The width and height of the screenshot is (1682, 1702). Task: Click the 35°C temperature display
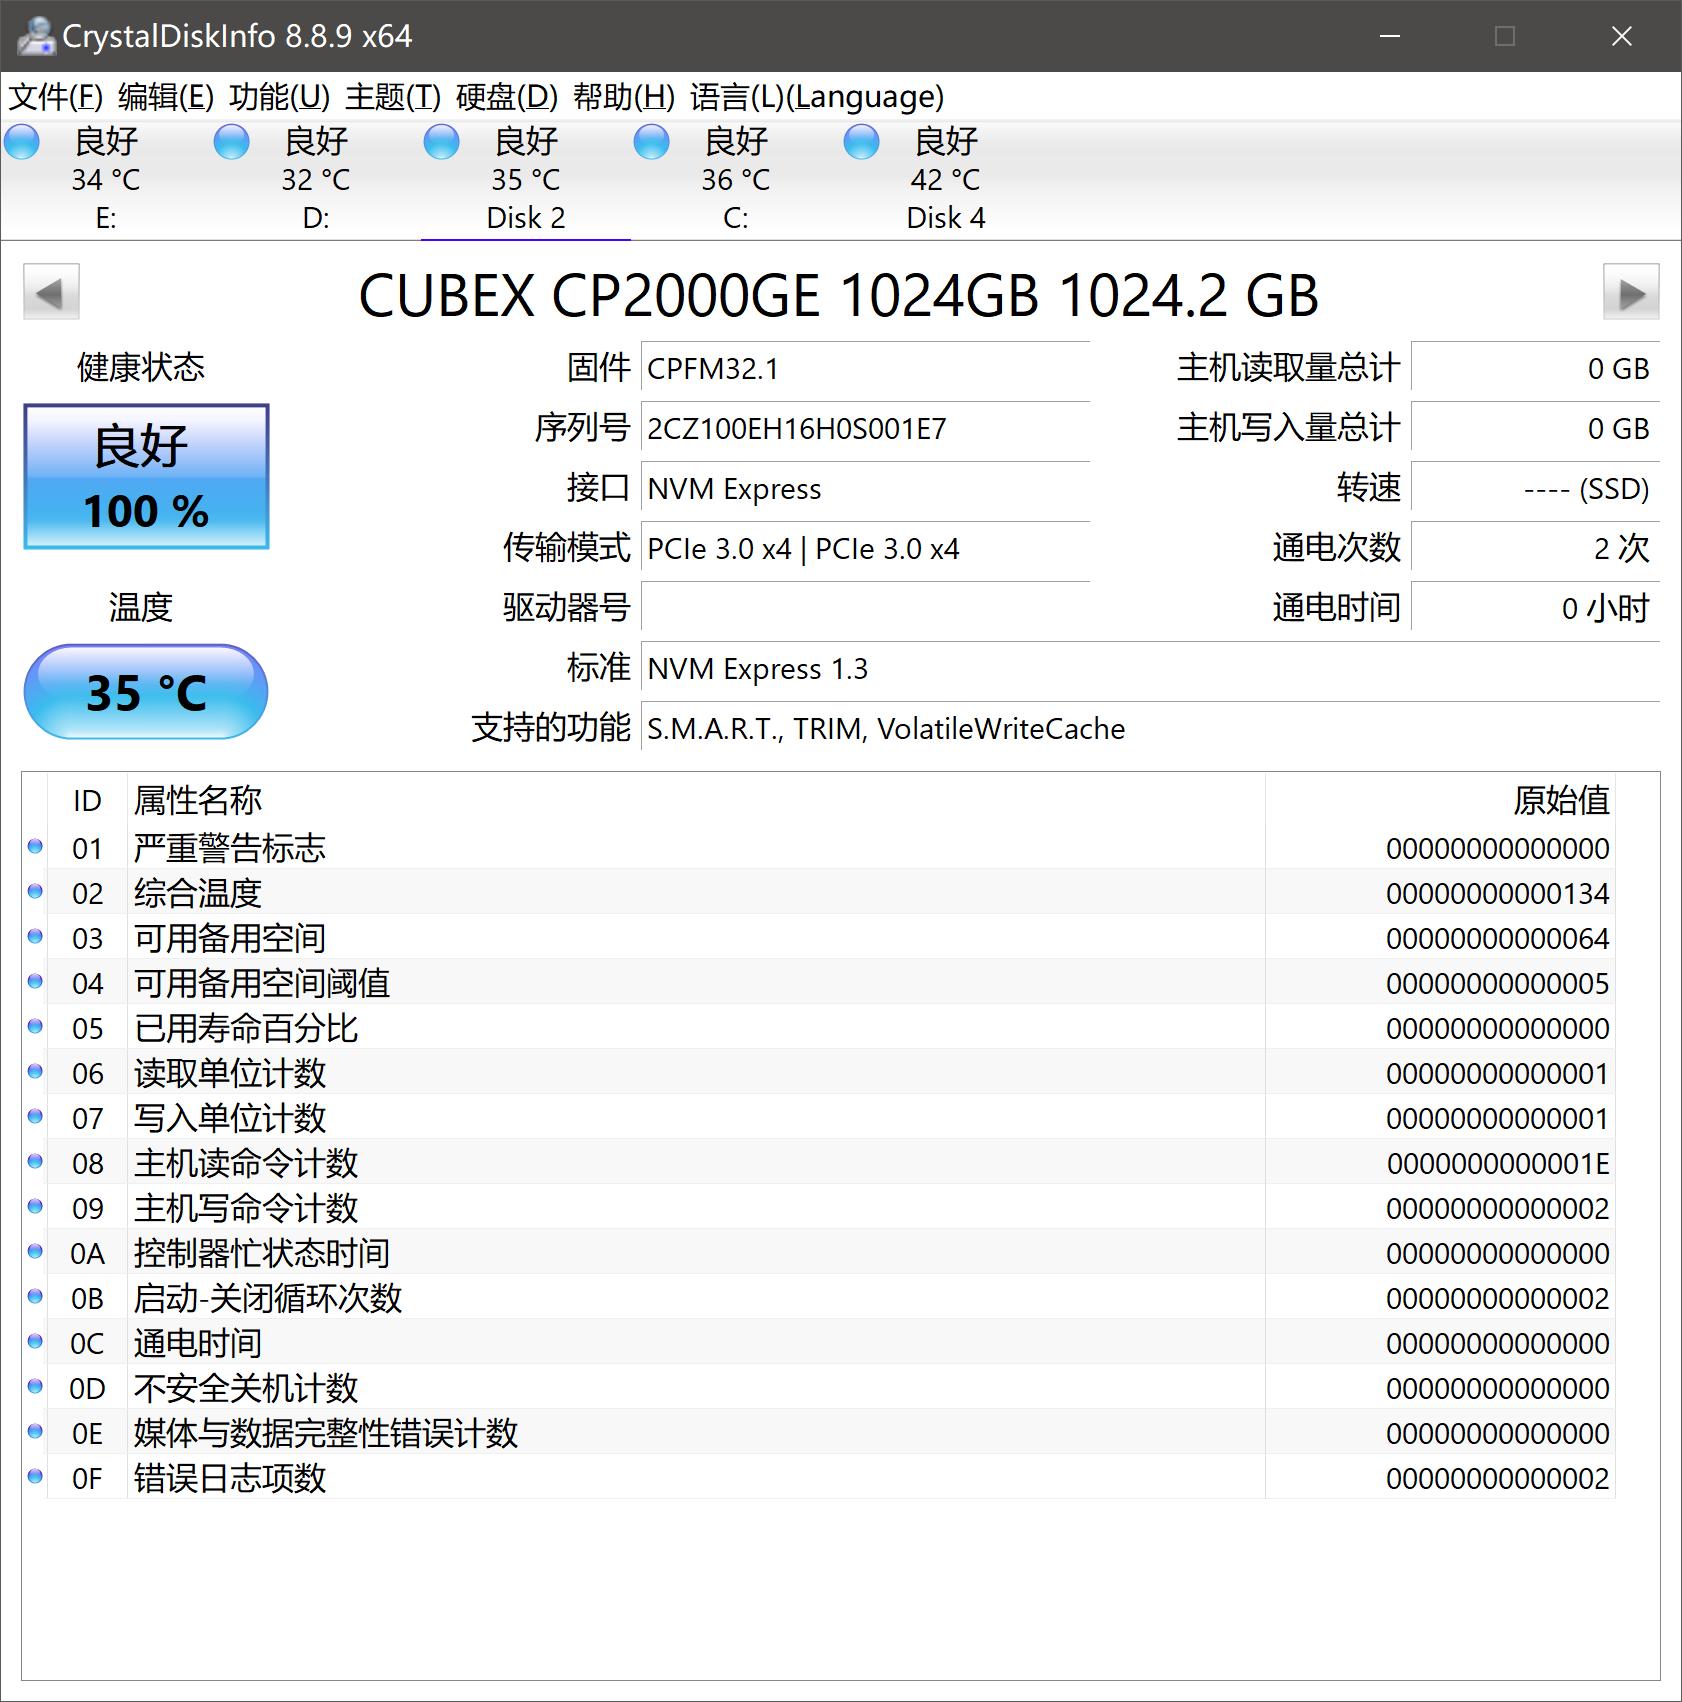click(146, 690)
